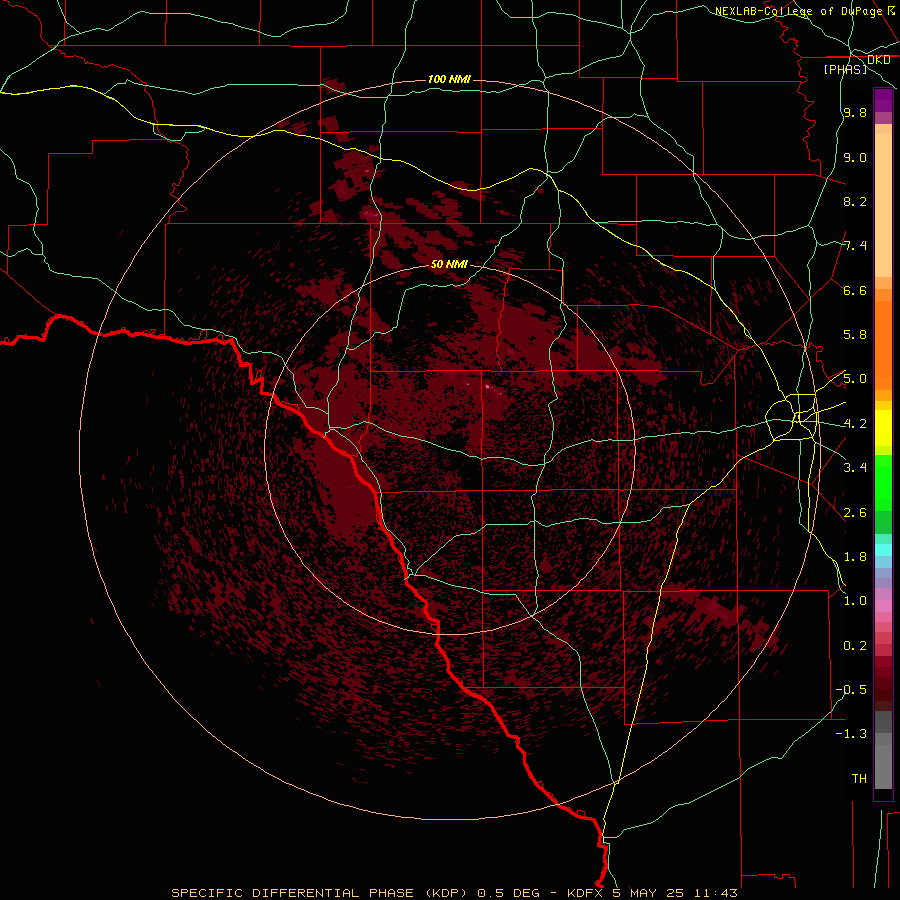Viewport: 900px width, 900px height.
Task: Click the 9.0 value on the color scale
Action: 855,157
